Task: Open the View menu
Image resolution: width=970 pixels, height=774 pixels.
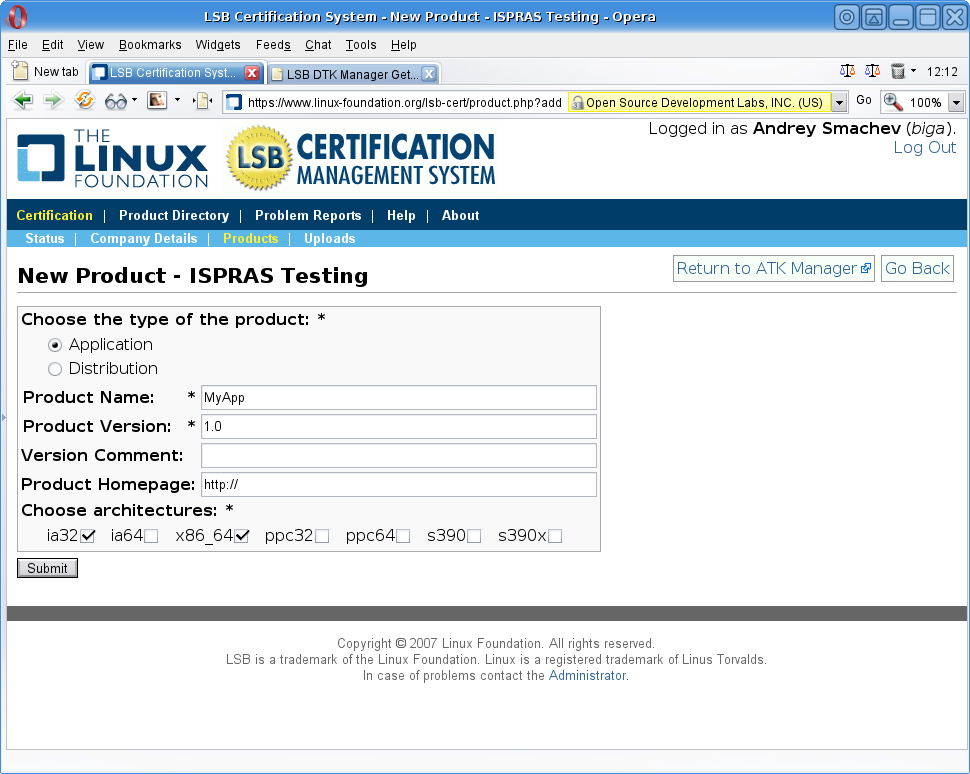Action: click(90, 45)
